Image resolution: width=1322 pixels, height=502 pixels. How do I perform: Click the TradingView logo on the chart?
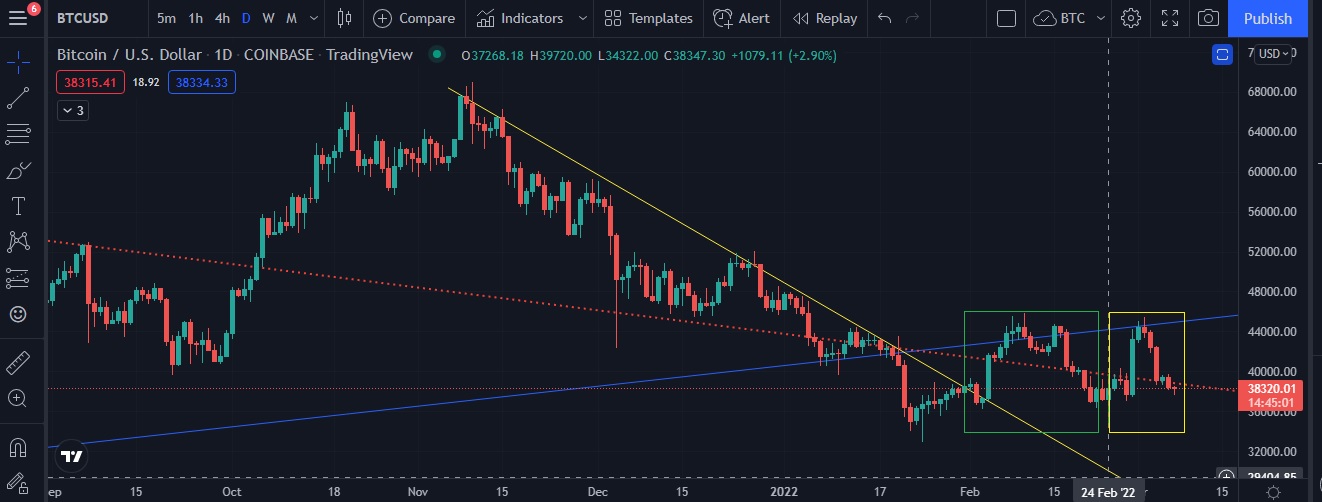(x=71, y=457)
